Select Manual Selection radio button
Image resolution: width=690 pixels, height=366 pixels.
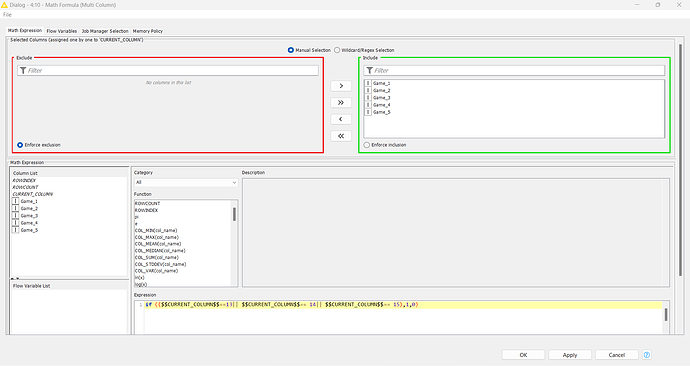[x=290, y=50]
